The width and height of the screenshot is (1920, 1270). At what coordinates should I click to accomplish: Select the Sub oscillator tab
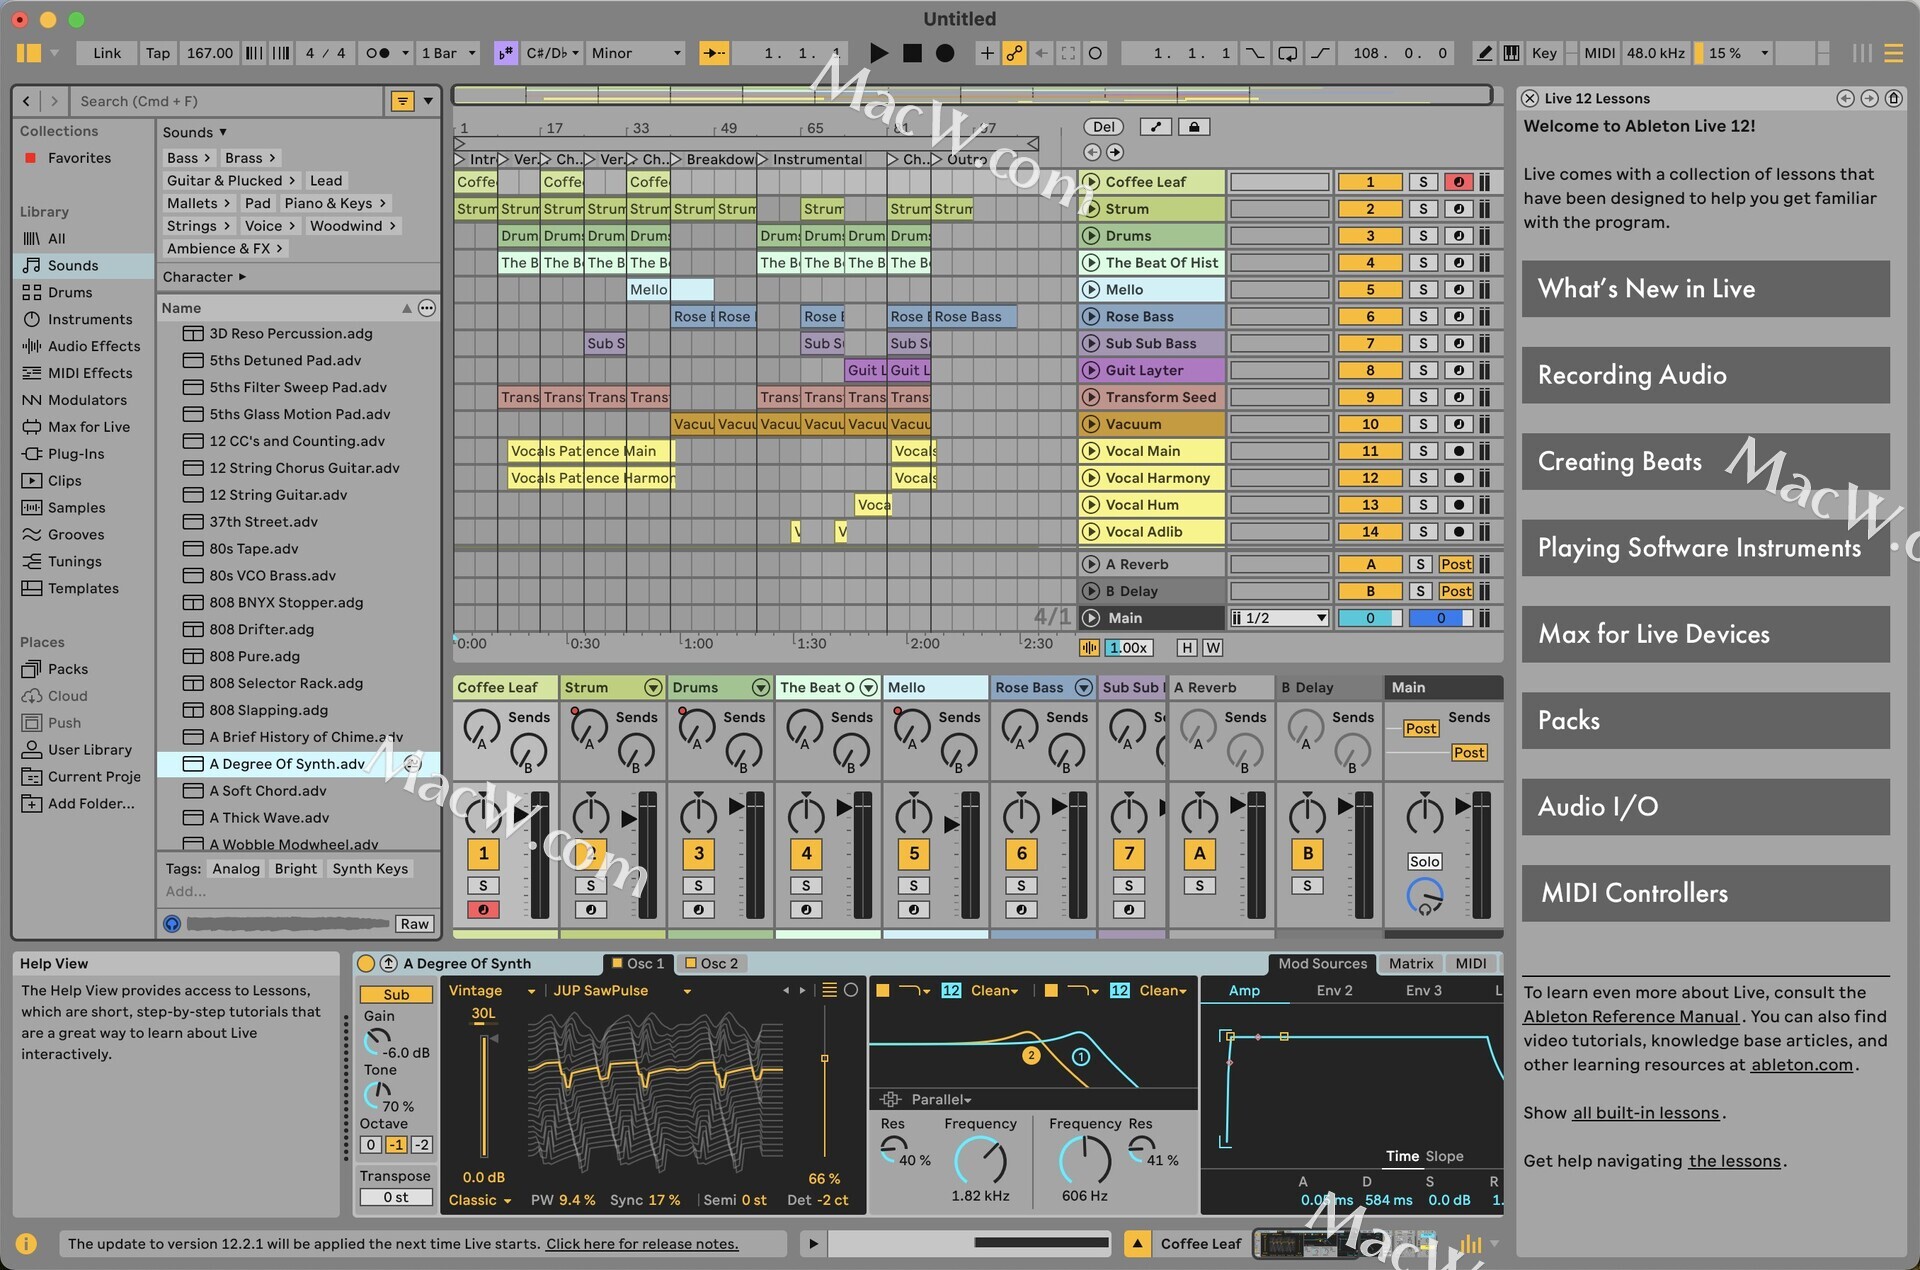tap(396, 994)
